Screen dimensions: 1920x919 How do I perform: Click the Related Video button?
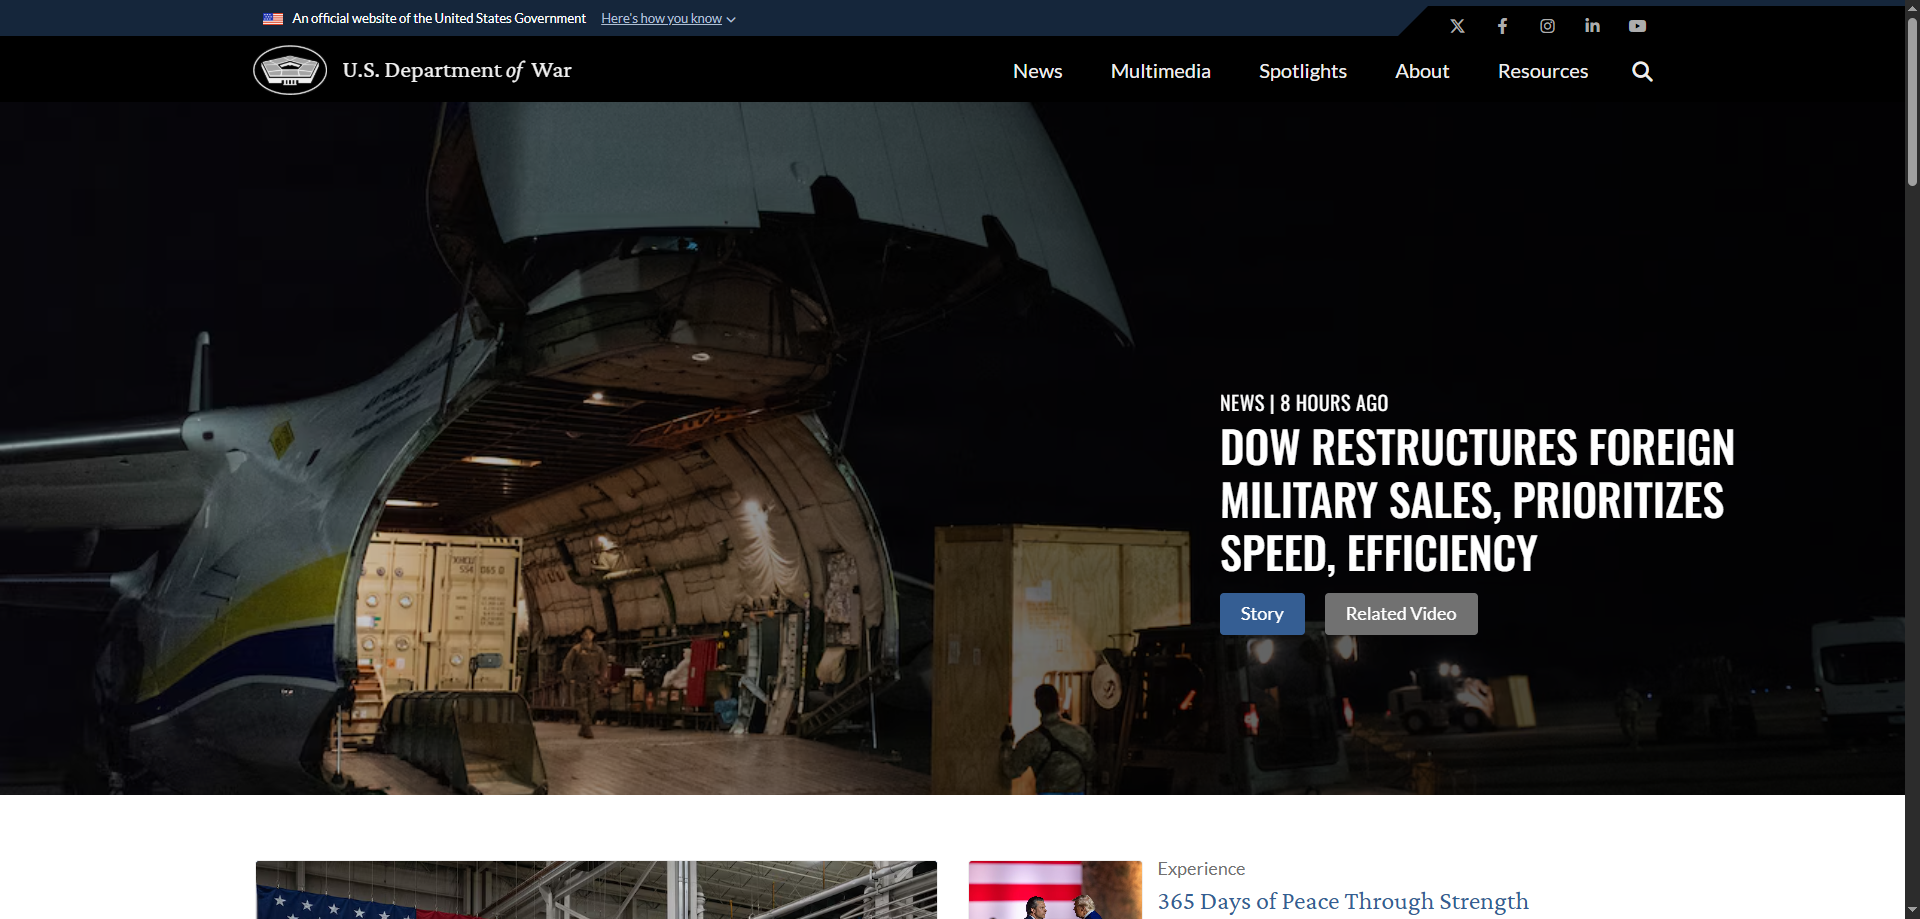click(1401, 614)
